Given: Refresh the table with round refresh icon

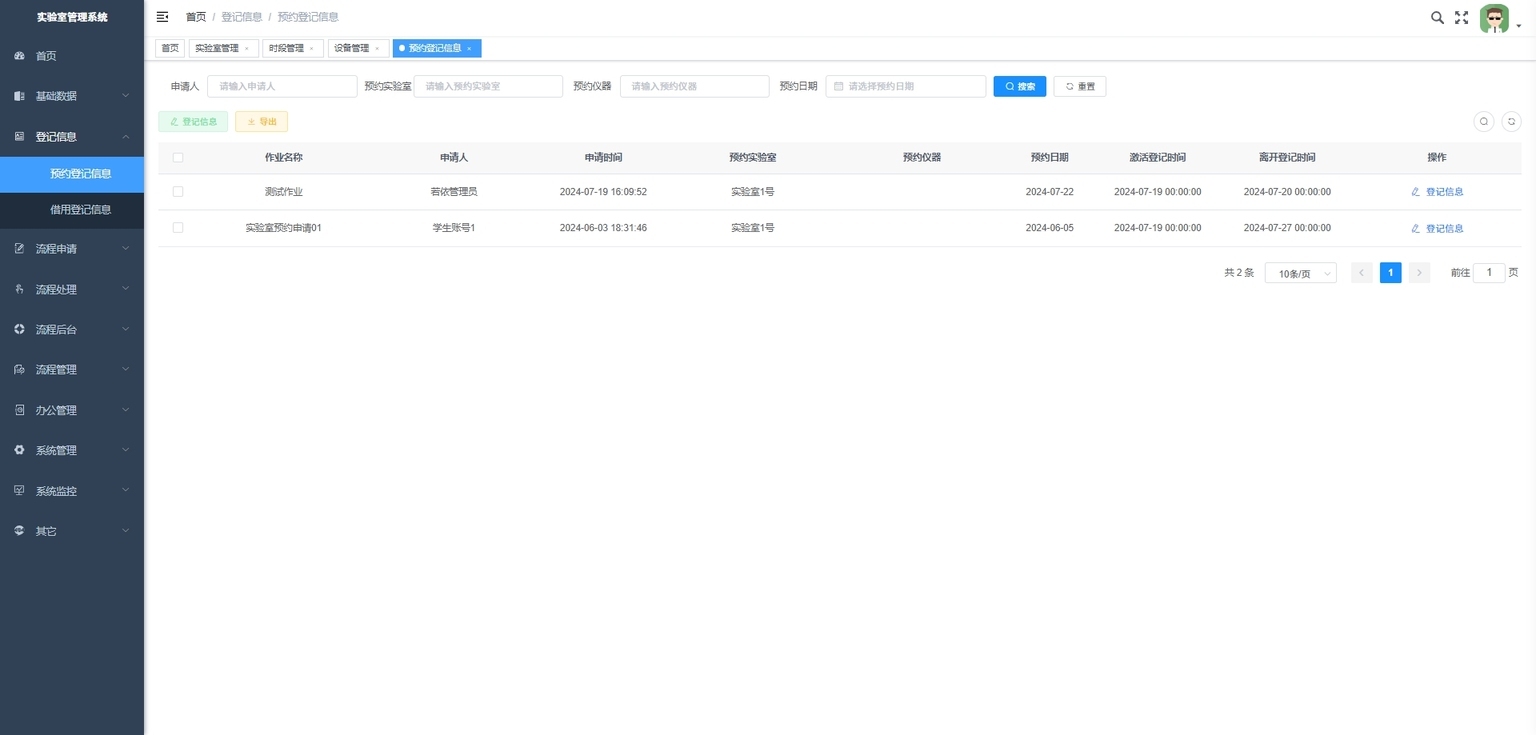Looking at the screenshot, I should pyautogui.click(x=1512, y=121).
